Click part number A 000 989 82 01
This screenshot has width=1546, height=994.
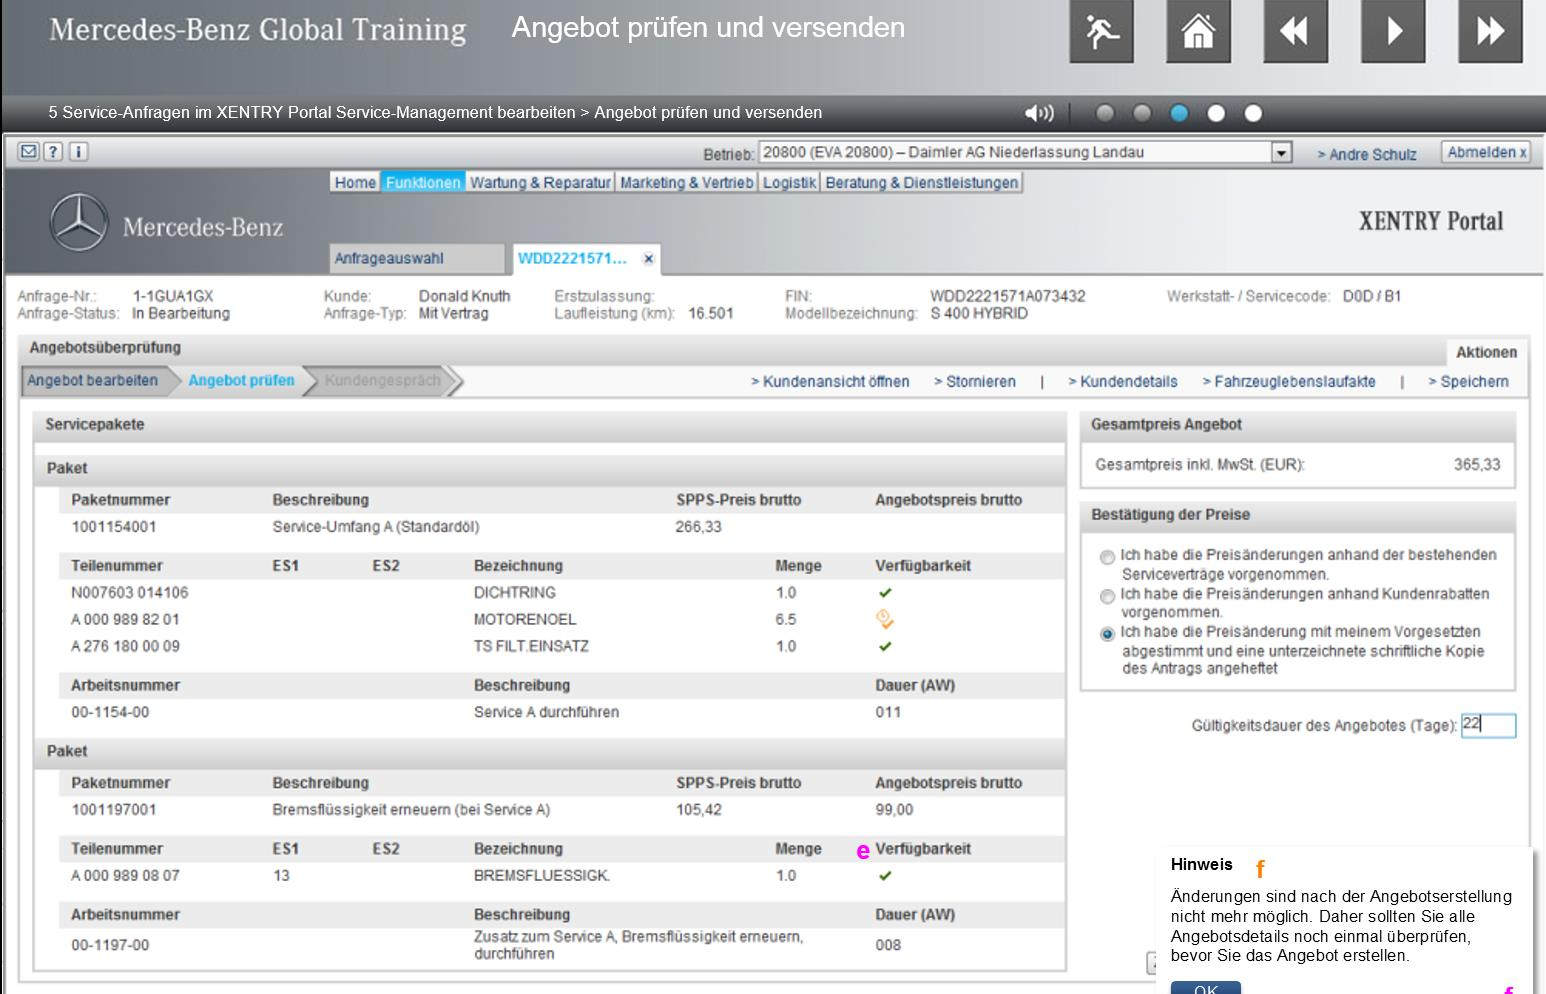click(x=126, y=620)
